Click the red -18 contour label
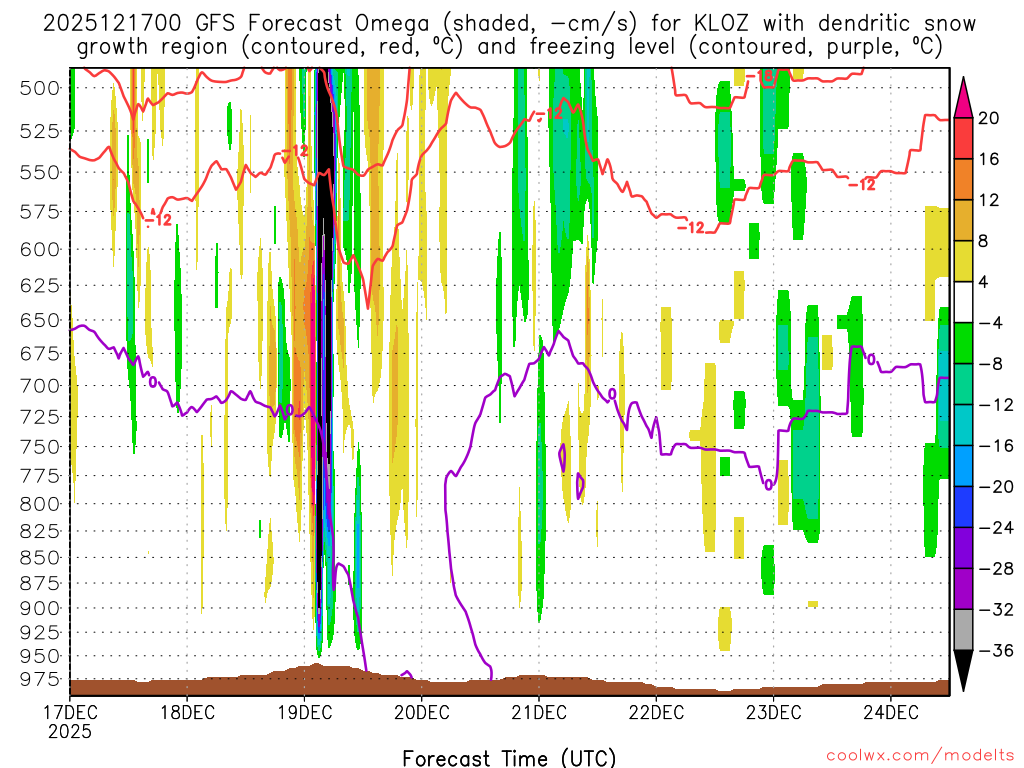Viewport: 1024px width, 768px height. coord(760,76)
